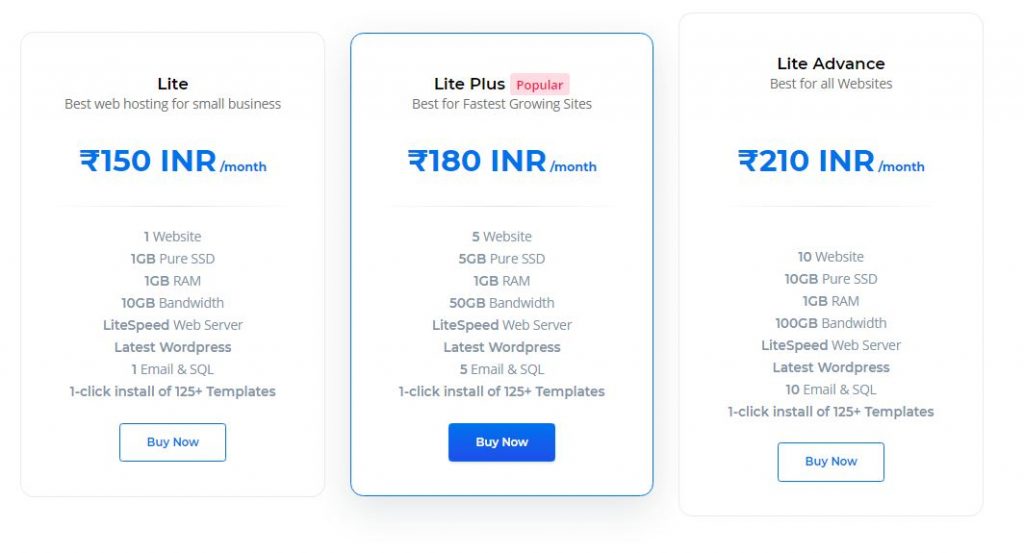This screenshot has width=1024, height=553.
Task: Click the 1 Website line in Lite
Action: pyautogui.click(x=172, y=236)
